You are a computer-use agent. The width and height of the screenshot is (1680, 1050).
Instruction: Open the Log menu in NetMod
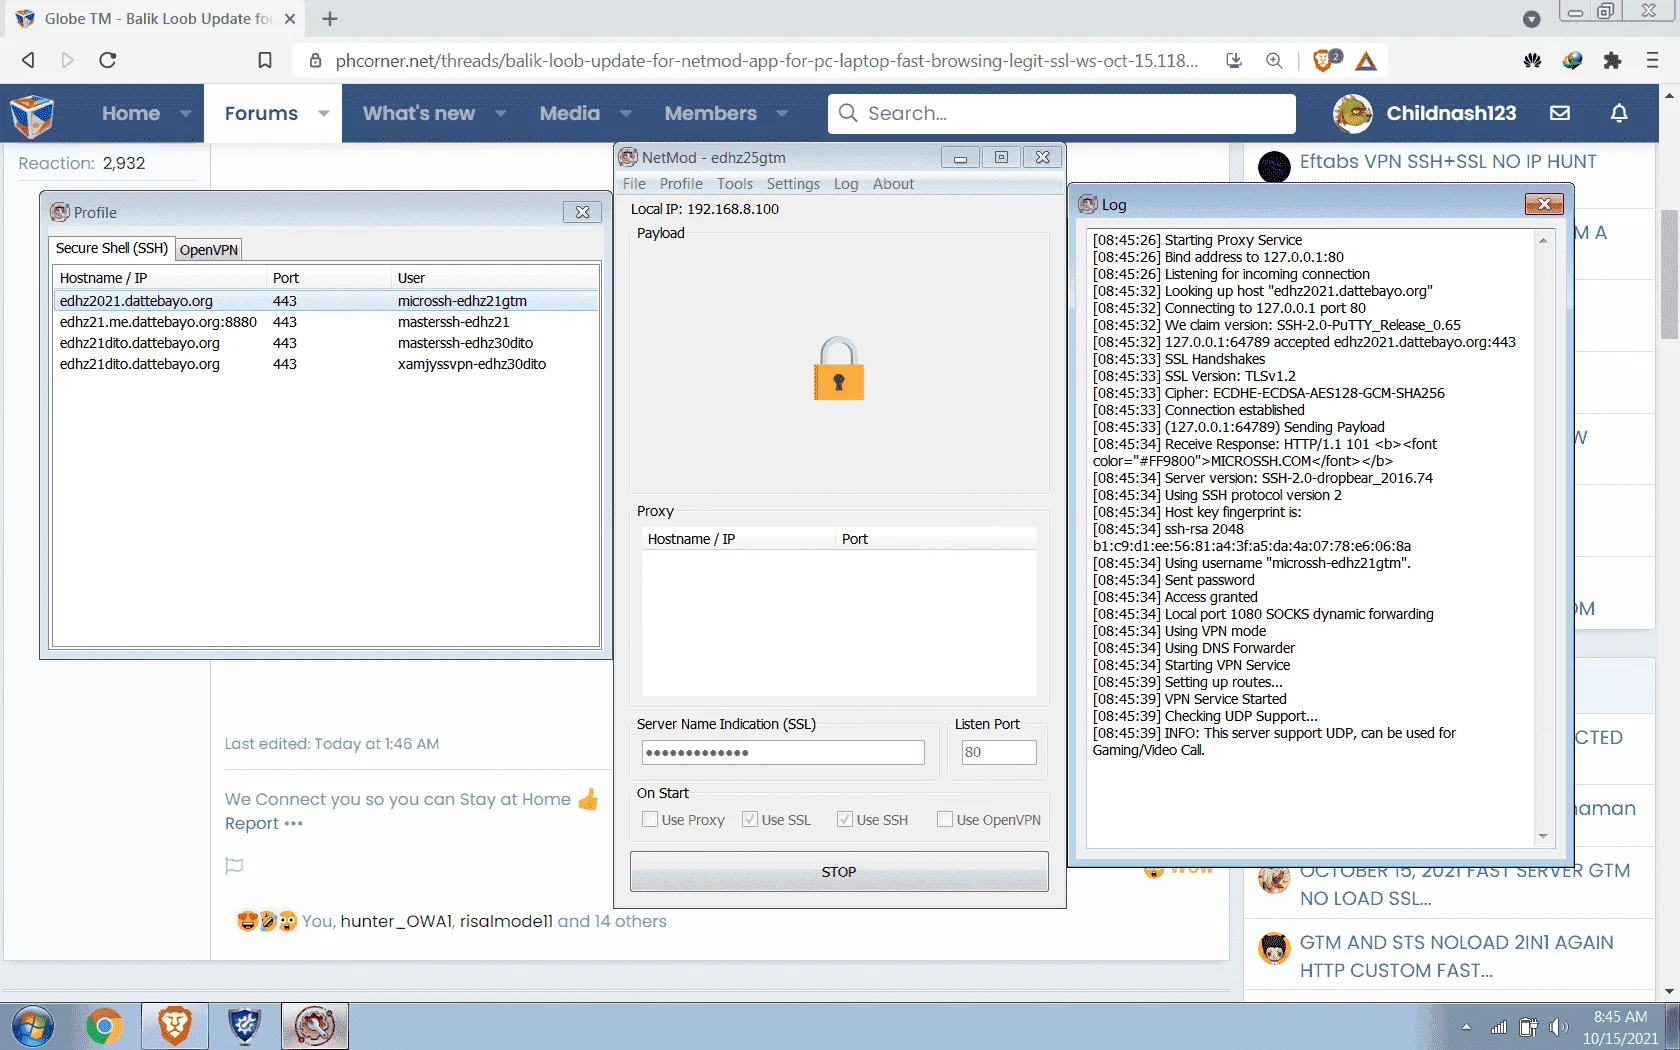click(846, 184)
